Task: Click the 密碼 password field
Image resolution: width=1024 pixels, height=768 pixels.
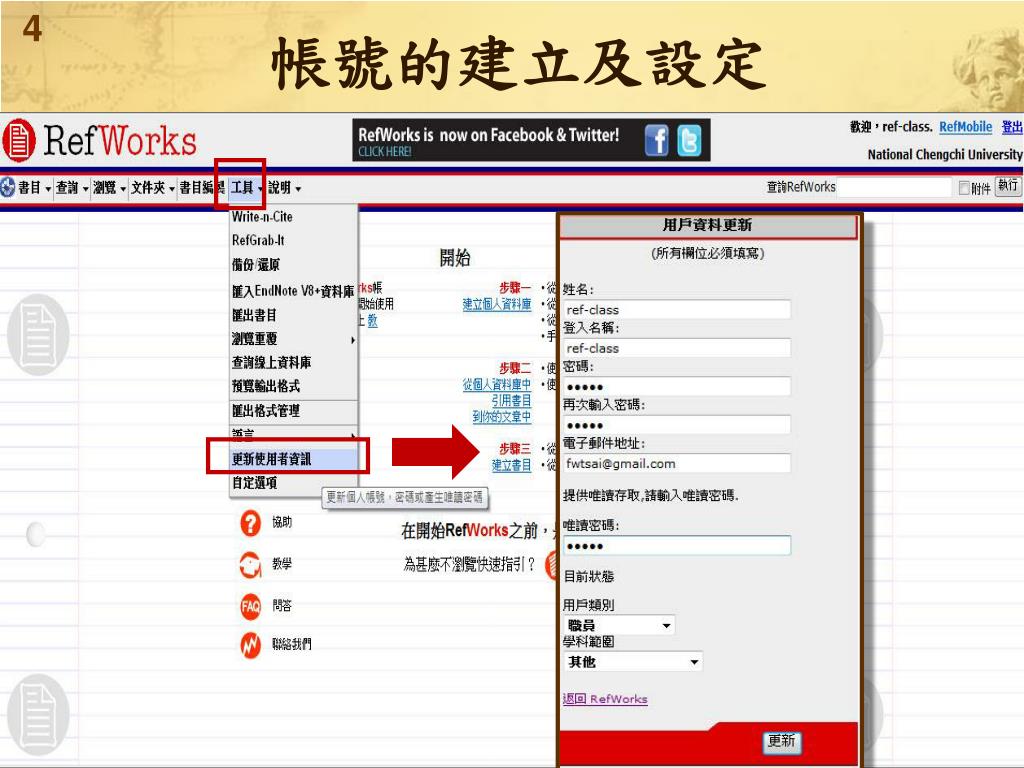Action: click(677, 387)
